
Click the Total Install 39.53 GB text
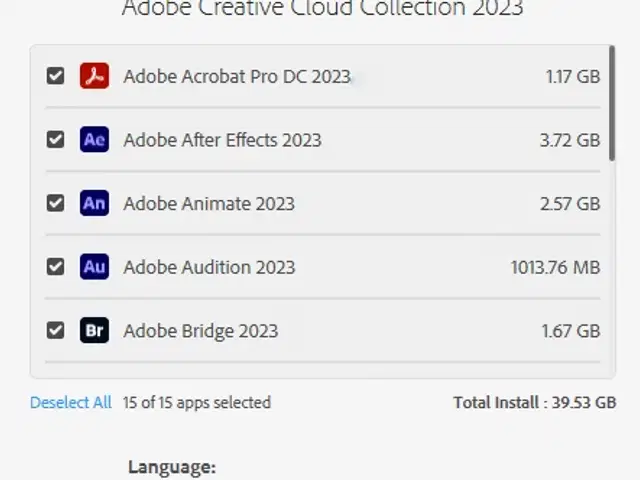(535, 402)
